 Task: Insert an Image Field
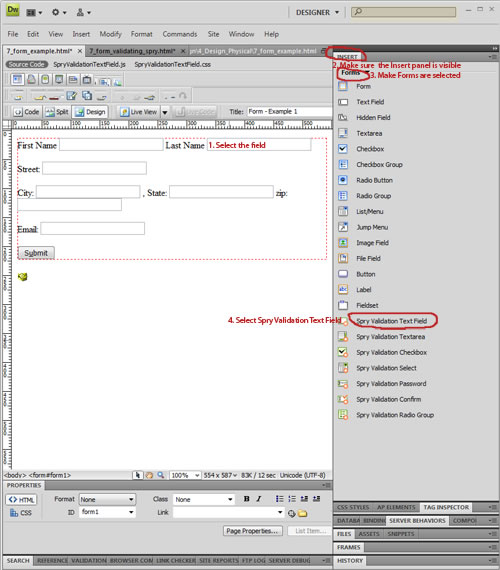click(x=363, y=243)
